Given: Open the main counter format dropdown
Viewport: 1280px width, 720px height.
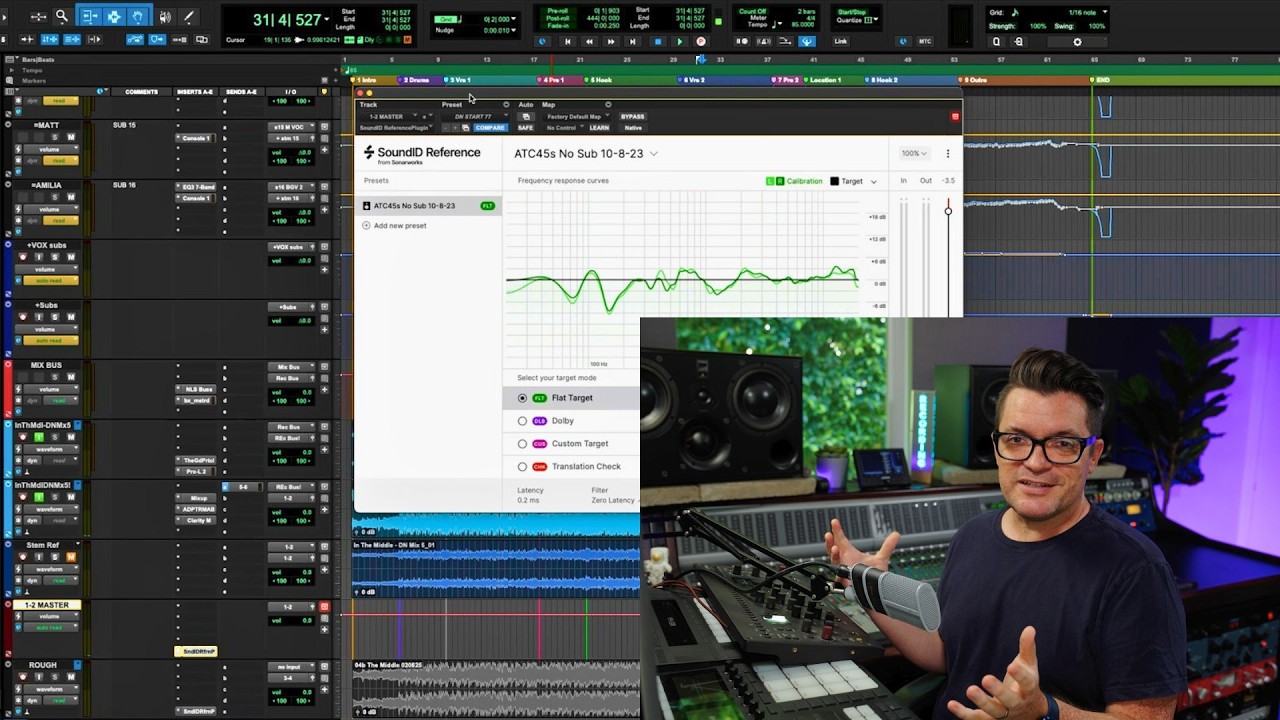Looking at the screenshot, I should [x=327, y=19].
